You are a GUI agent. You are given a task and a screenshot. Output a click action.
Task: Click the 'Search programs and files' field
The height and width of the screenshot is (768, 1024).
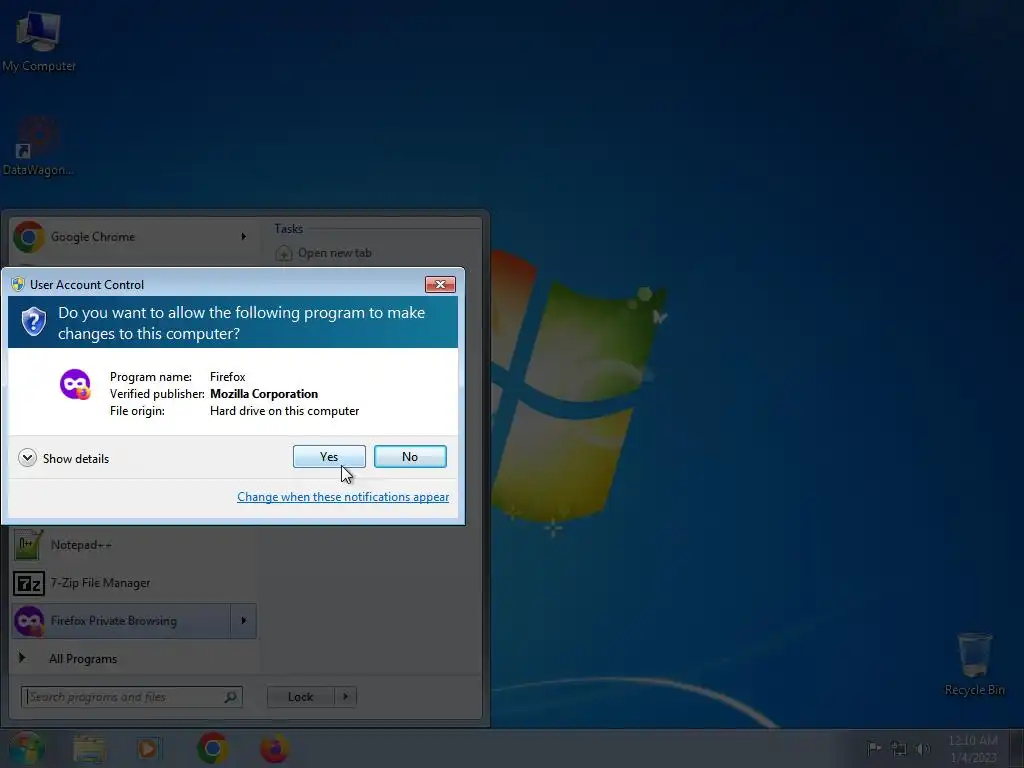[x=131, y=697]
